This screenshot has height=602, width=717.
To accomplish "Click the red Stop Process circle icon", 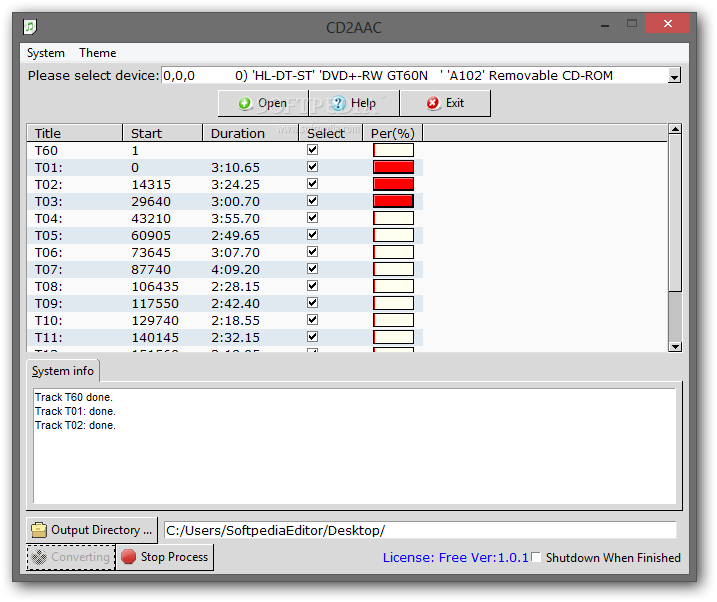I will pyautogui.click(x=128, y=557).
